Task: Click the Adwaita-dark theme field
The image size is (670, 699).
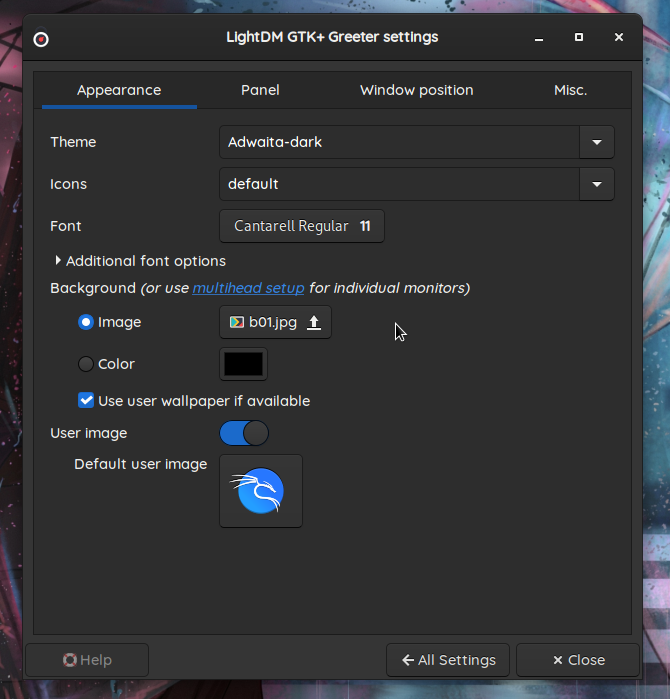Action: pyautogui.click(x=399, y=142)
